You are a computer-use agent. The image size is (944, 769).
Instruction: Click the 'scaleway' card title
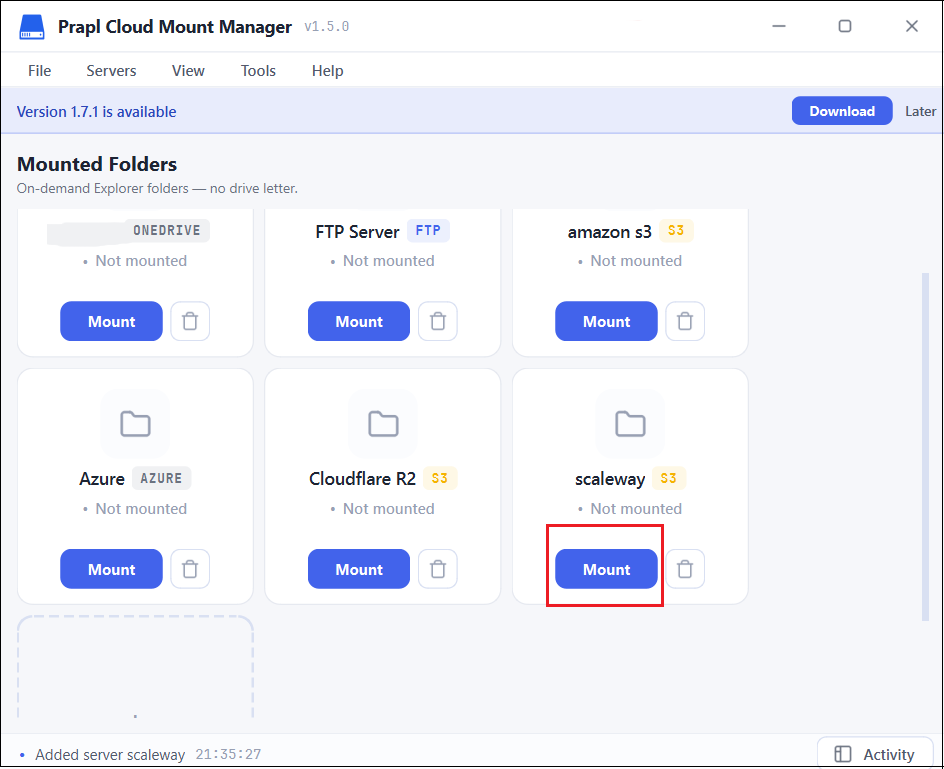point(610,479)
